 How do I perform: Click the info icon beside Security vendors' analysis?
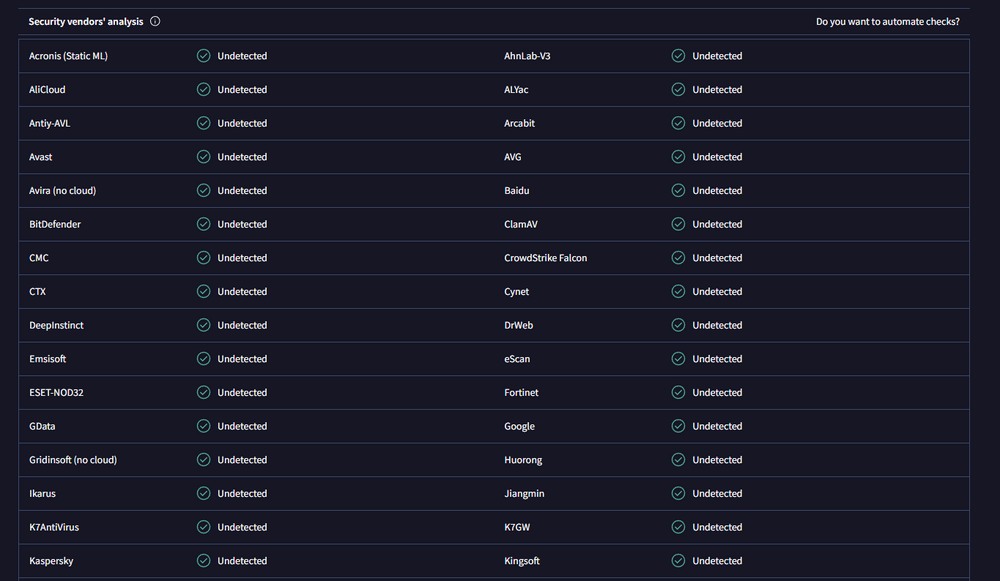155,21
